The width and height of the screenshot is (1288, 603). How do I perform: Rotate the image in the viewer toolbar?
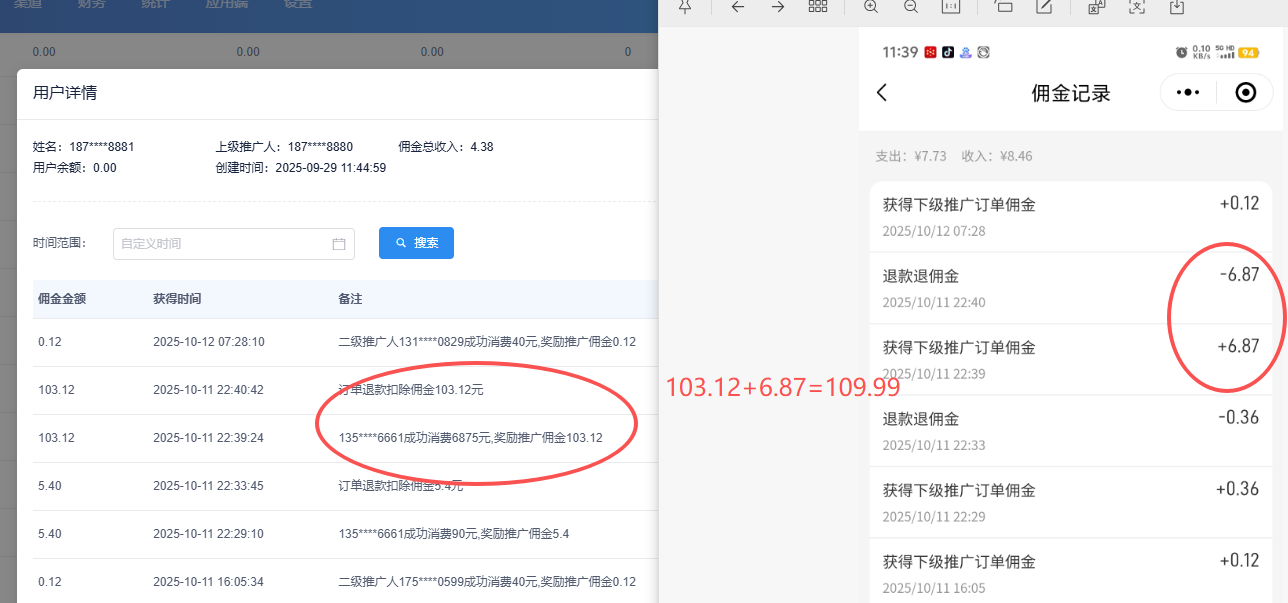[1003, 6]
